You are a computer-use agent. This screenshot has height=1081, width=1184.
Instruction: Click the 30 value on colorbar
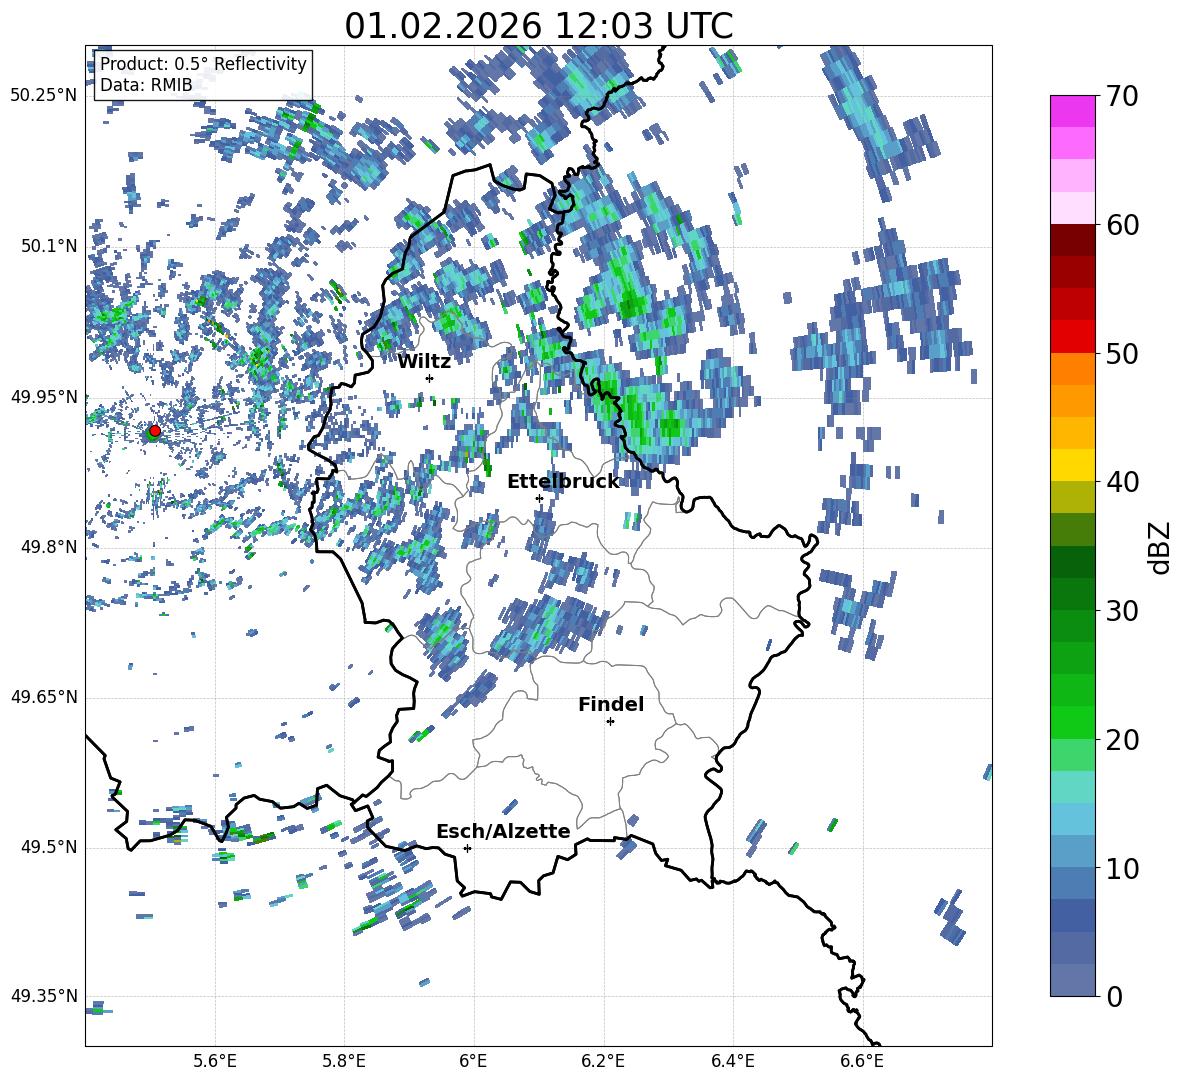click(x=1122, y=611)
